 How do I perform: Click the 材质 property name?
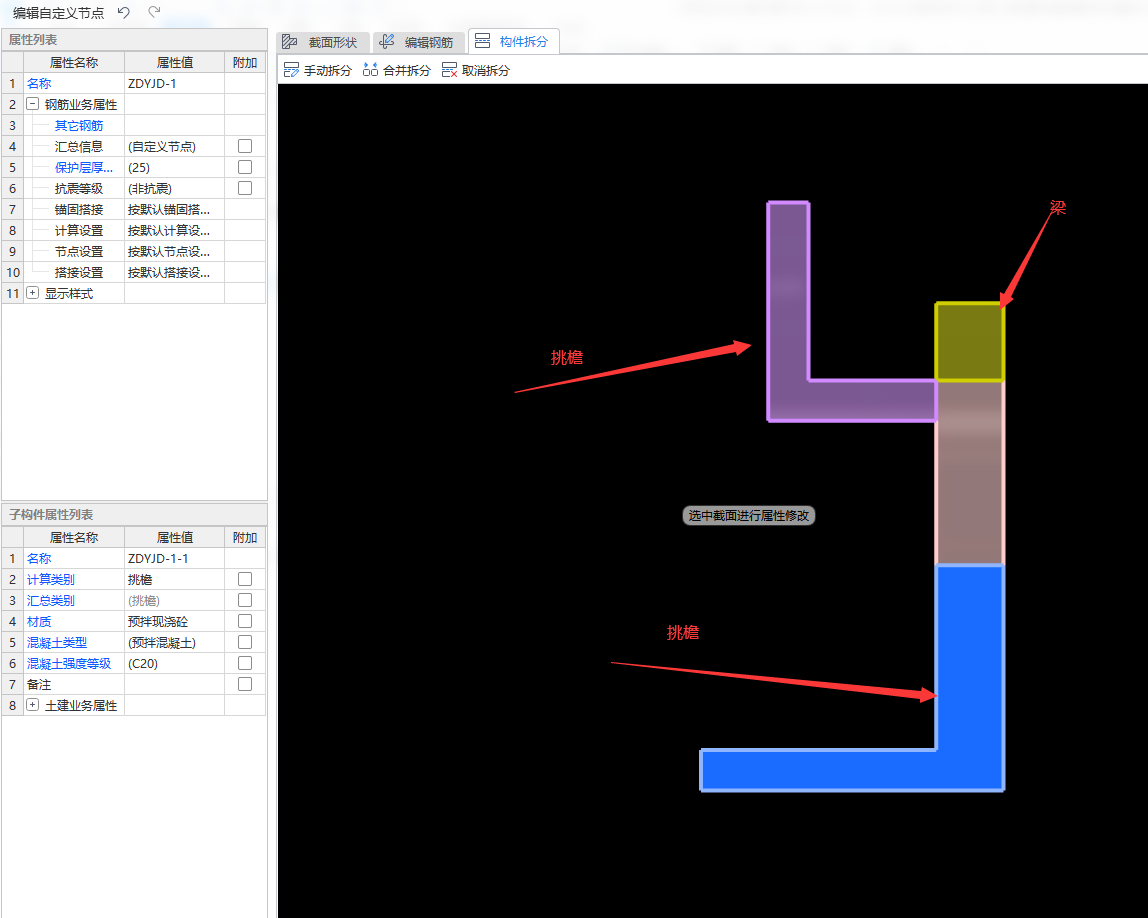(x=39, y=622)
